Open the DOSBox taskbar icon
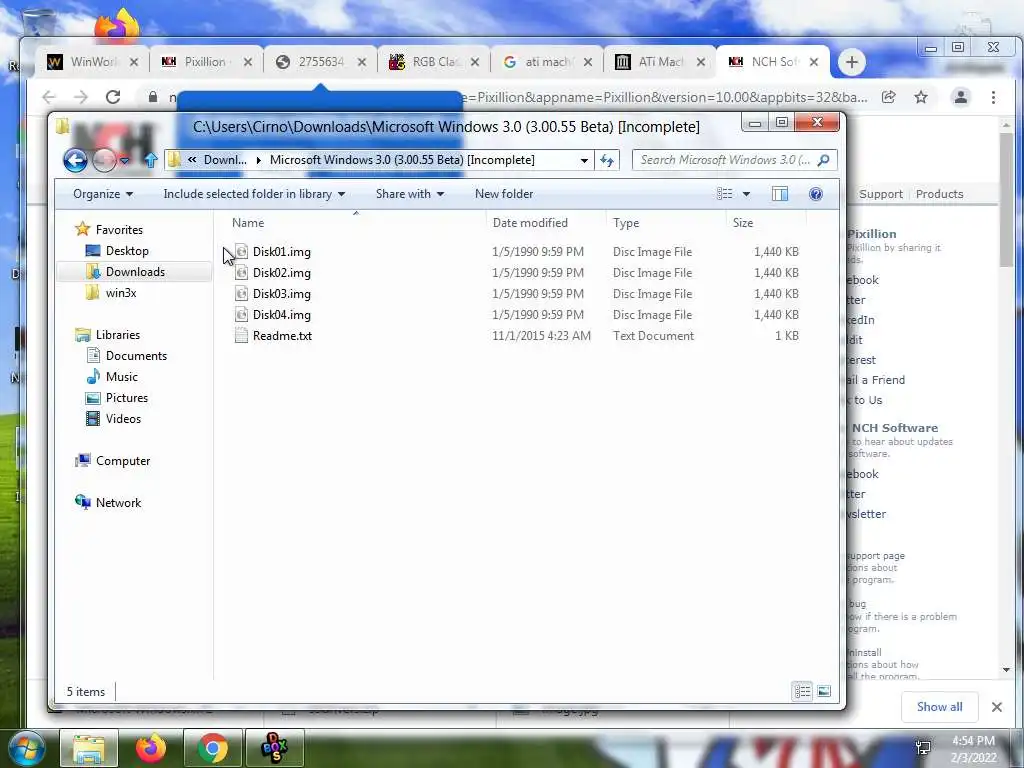This screenshot has width=1024, height=768. 274,748
